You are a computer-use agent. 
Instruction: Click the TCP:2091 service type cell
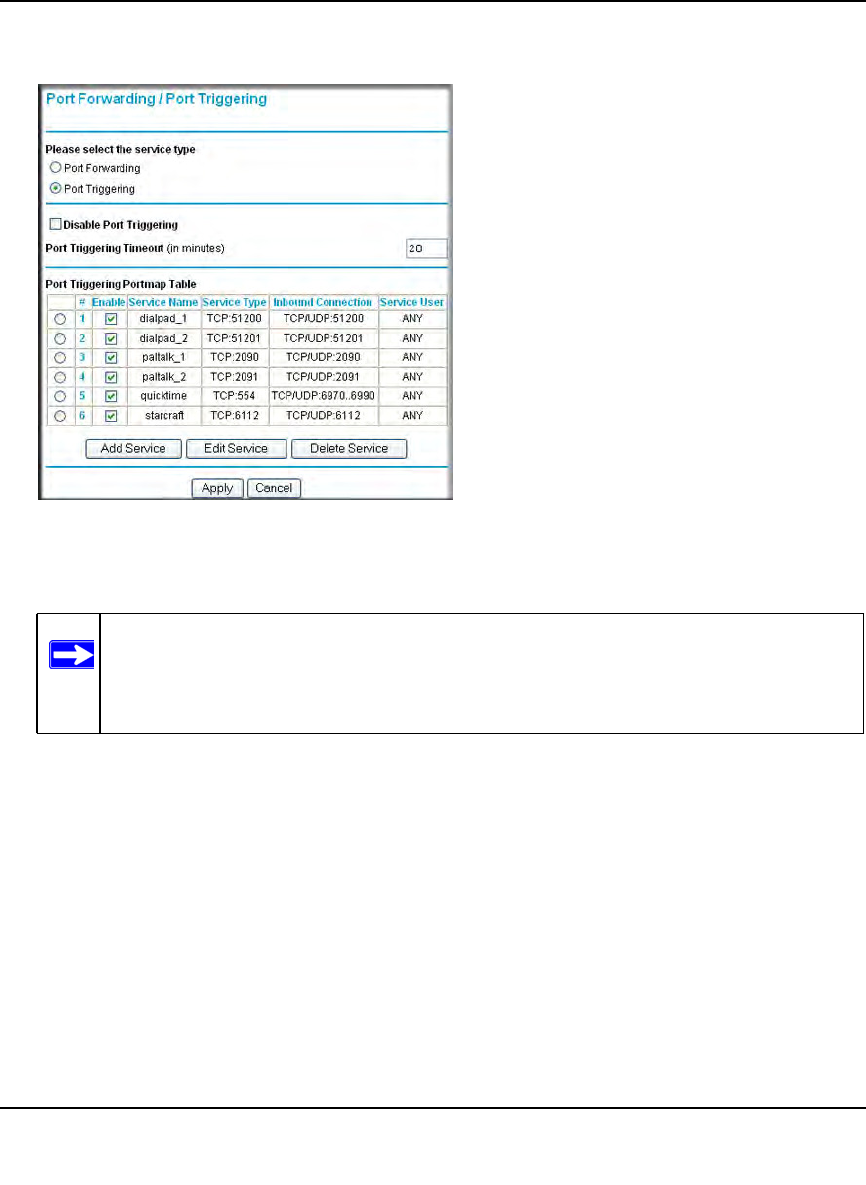coord(234,377)
